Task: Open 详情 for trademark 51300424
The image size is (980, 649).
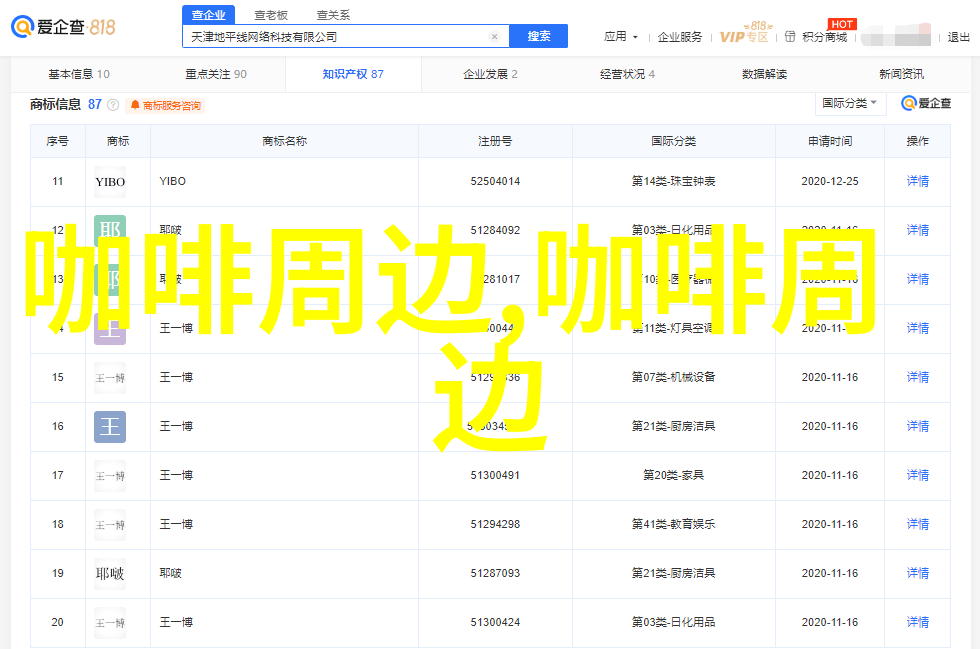Action: click(918, 622)
